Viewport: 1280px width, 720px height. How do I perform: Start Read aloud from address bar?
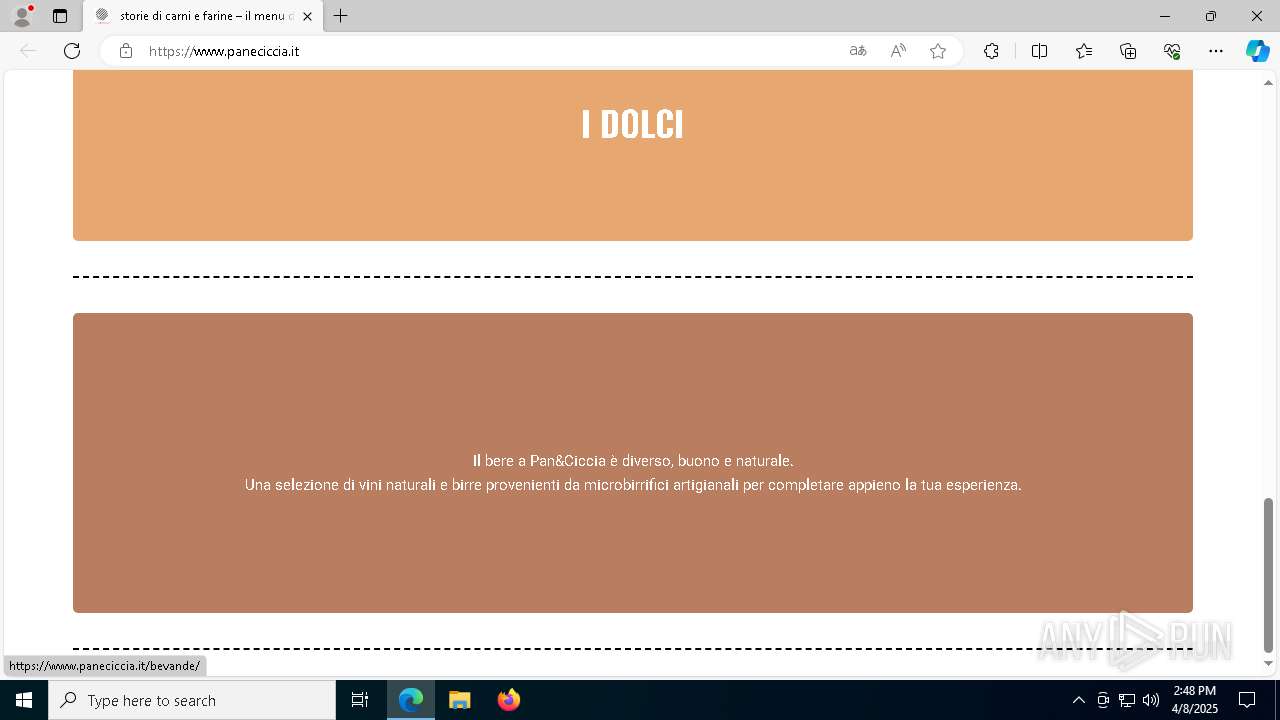pyautogui.click(x=898, y=51)
